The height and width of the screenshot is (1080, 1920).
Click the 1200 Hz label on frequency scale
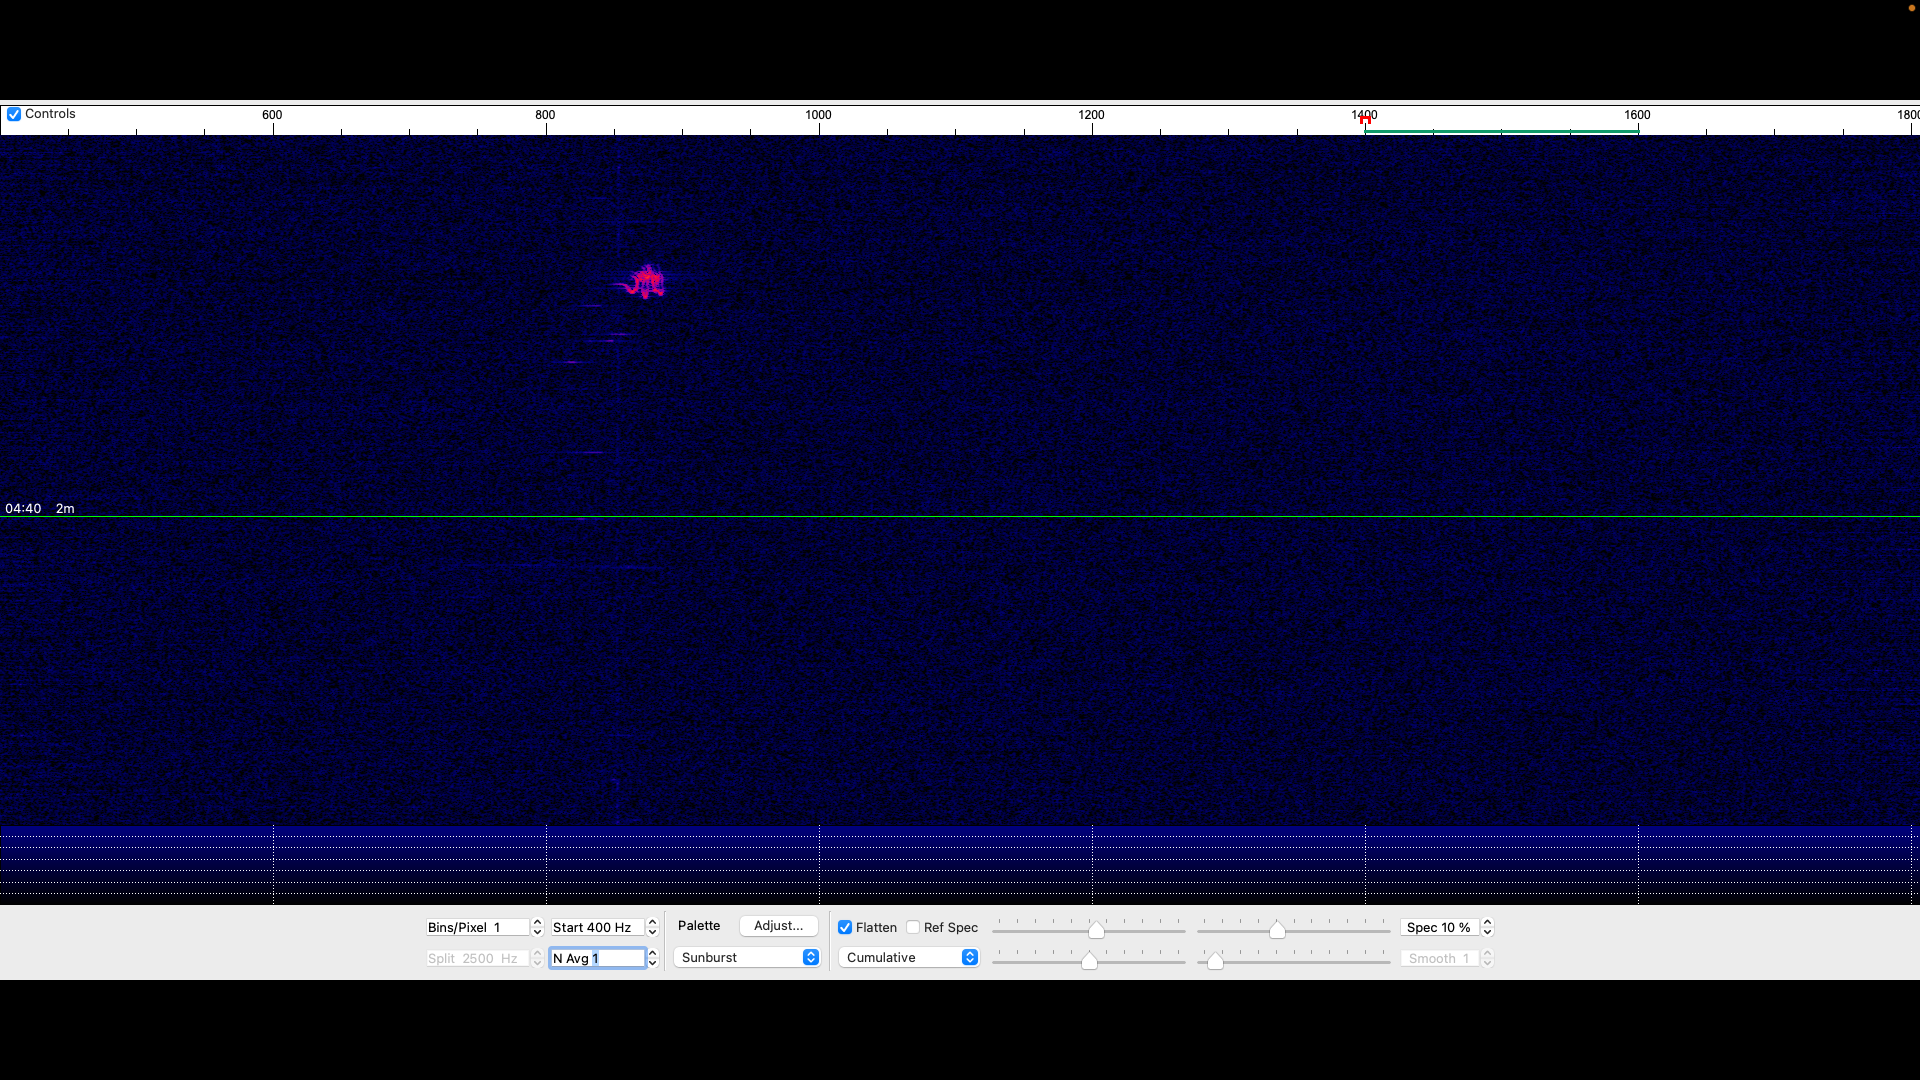point(1091,115)
